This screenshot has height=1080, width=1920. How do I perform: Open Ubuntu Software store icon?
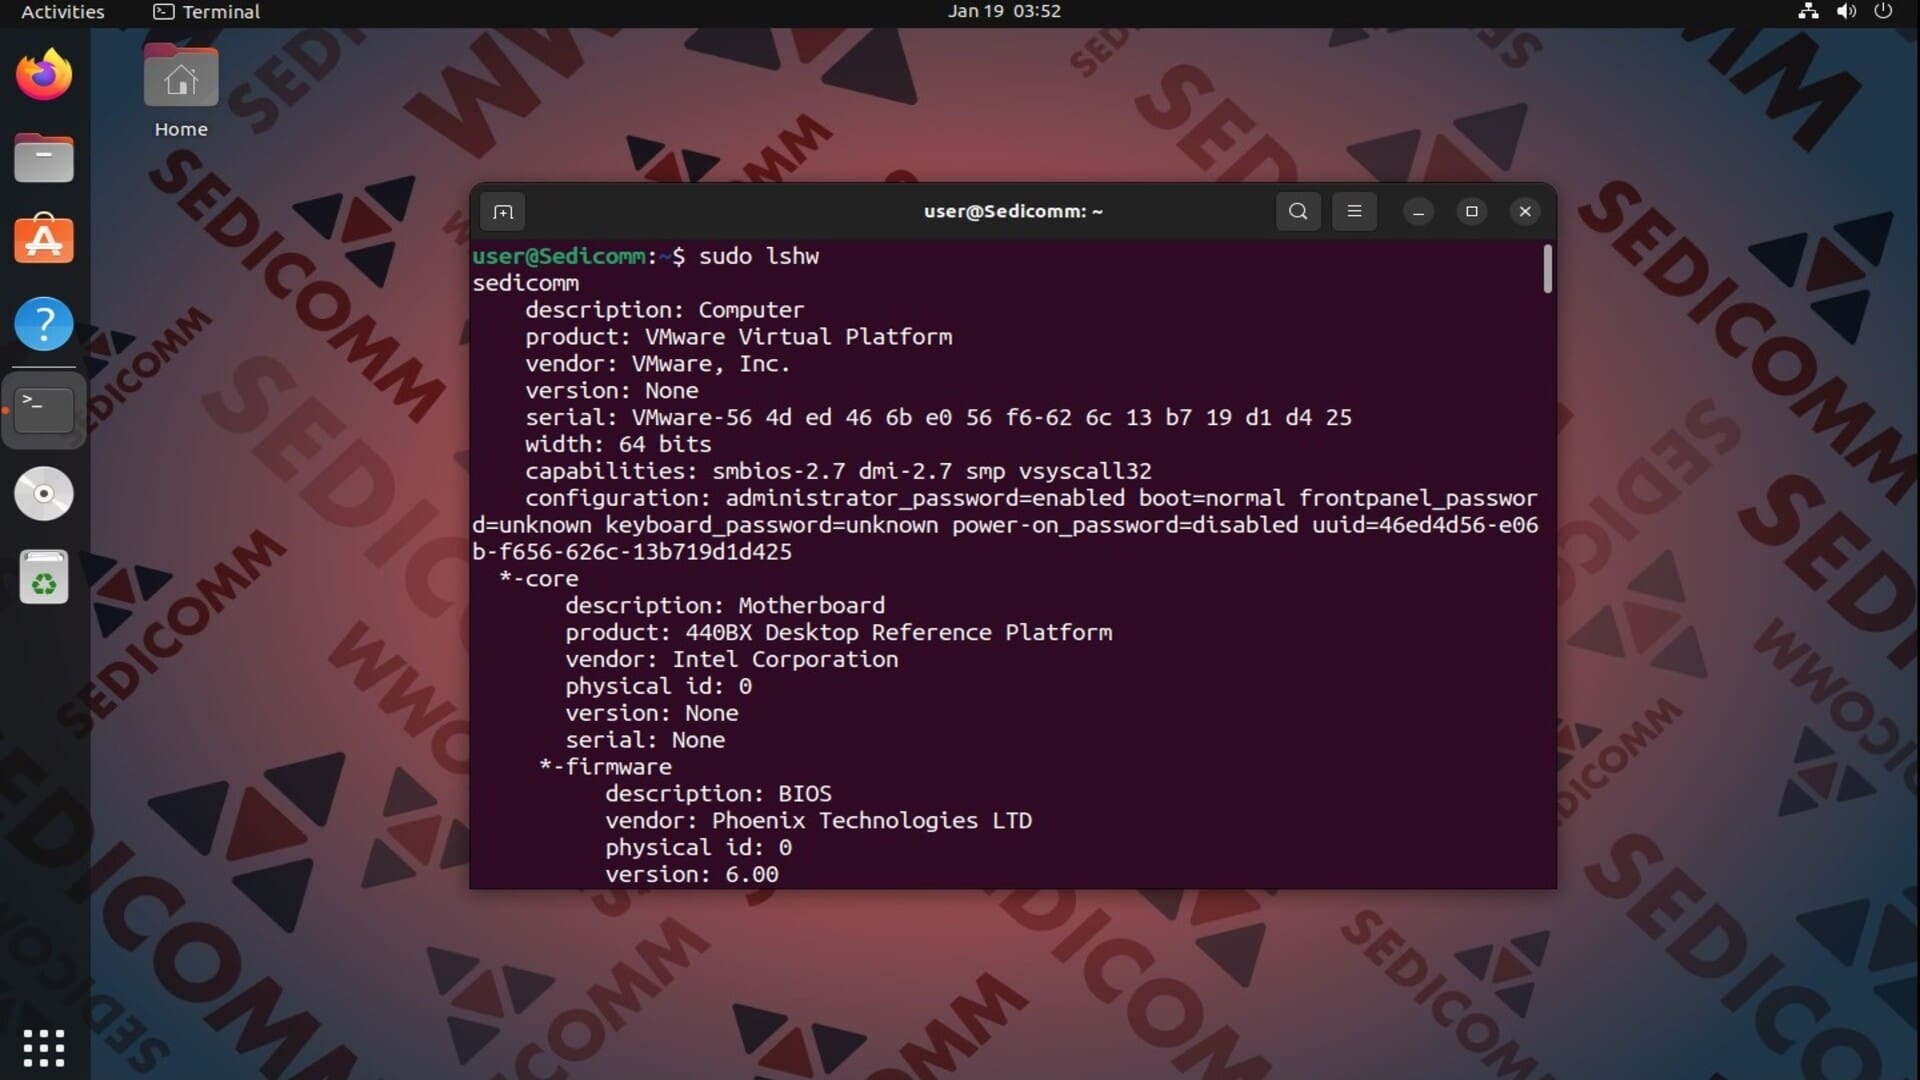coord(44,241)
